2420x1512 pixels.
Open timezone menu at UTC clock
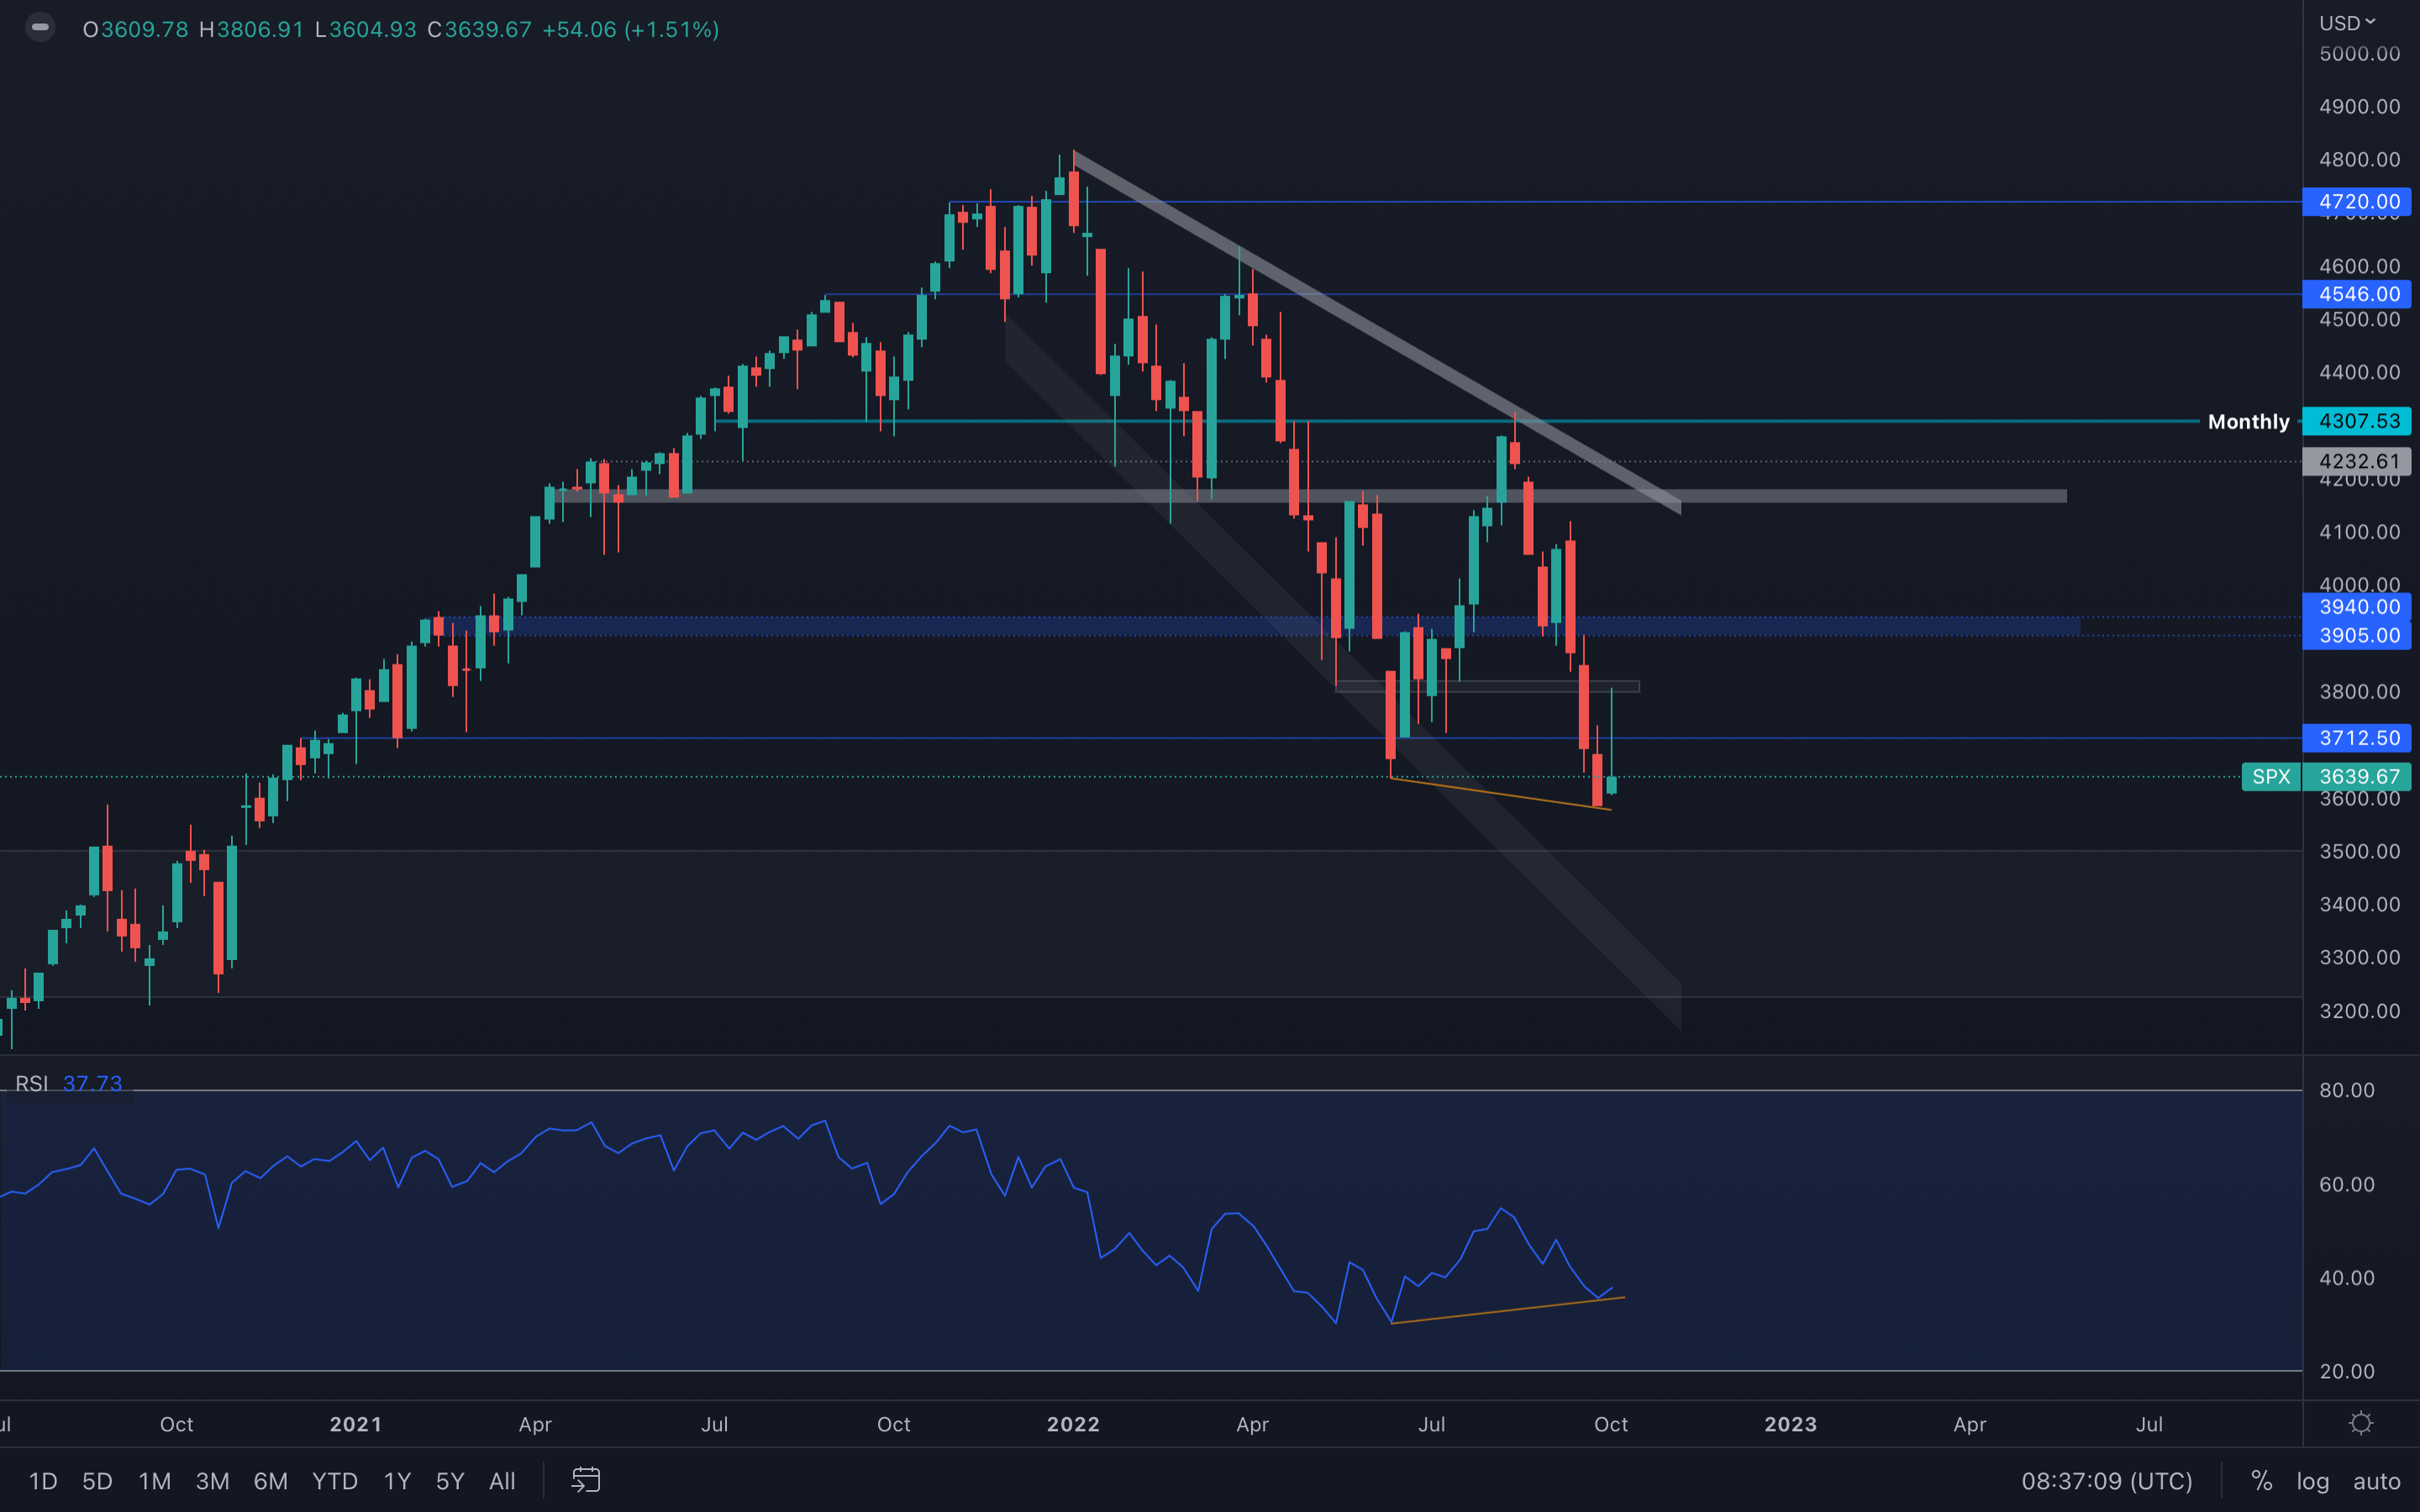(x=2106, y=1481)
